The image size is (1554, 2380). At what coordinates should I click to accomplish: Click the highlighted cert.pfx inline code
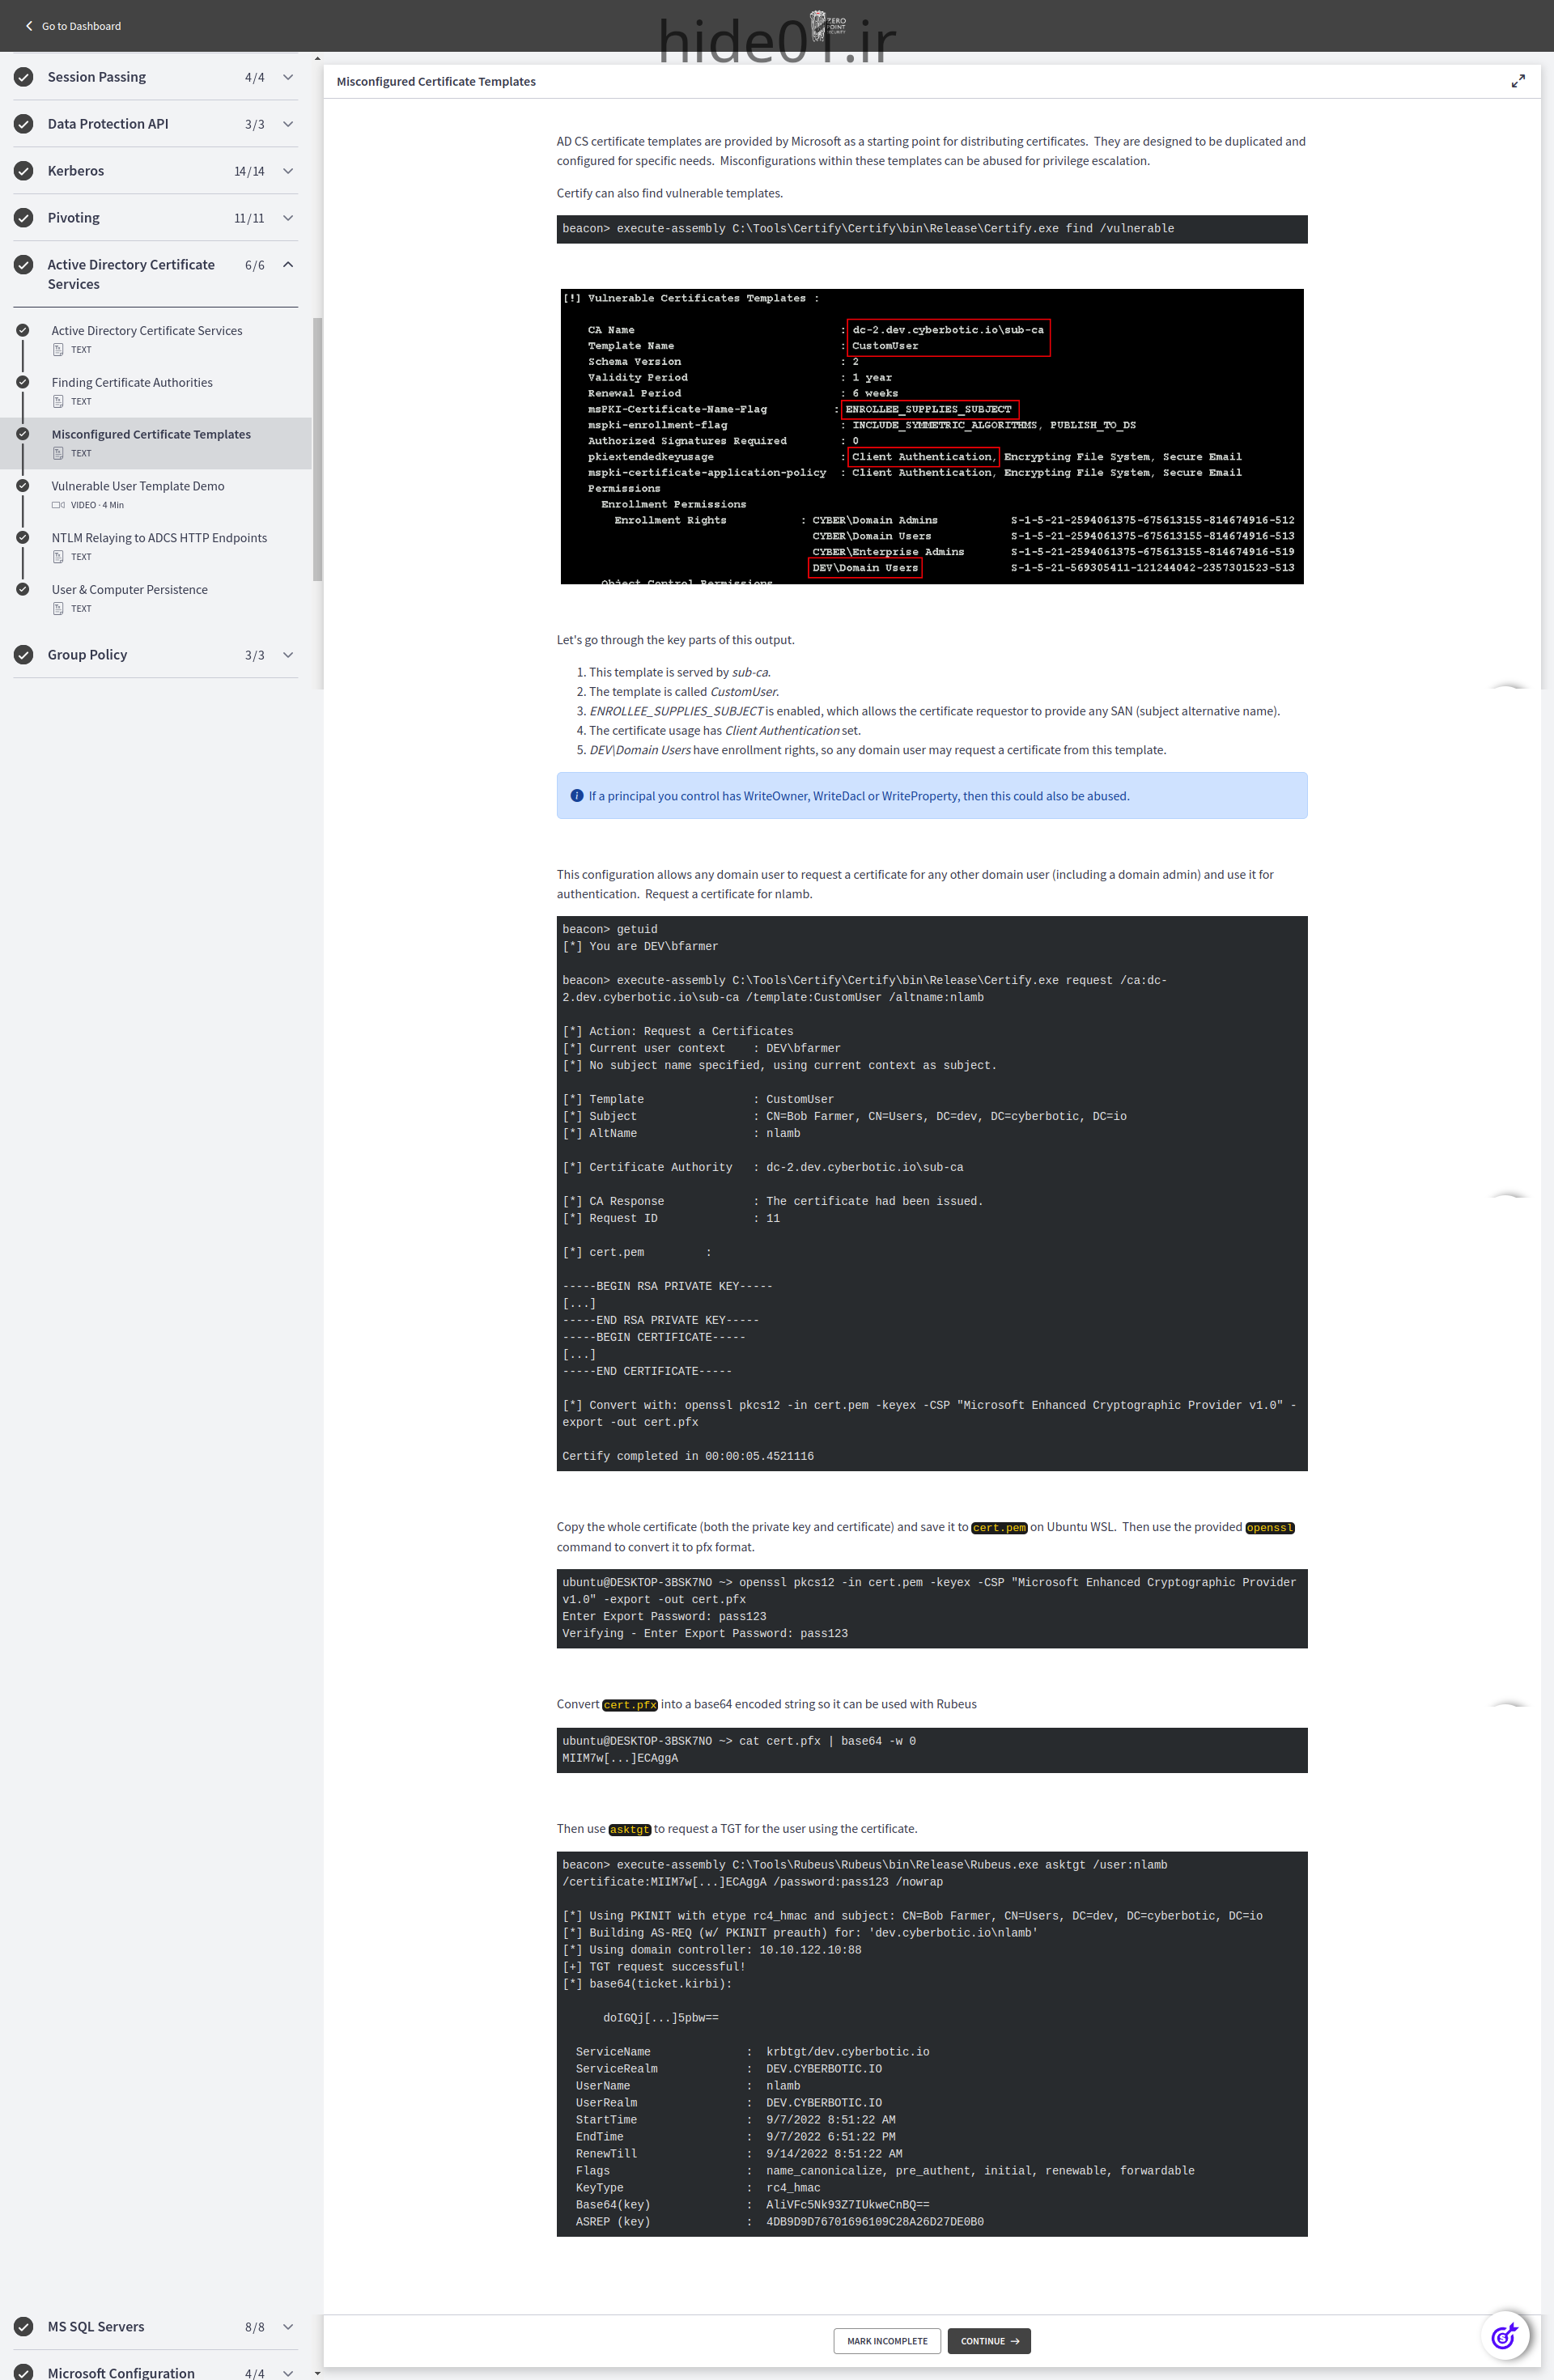coord(630,1705)
